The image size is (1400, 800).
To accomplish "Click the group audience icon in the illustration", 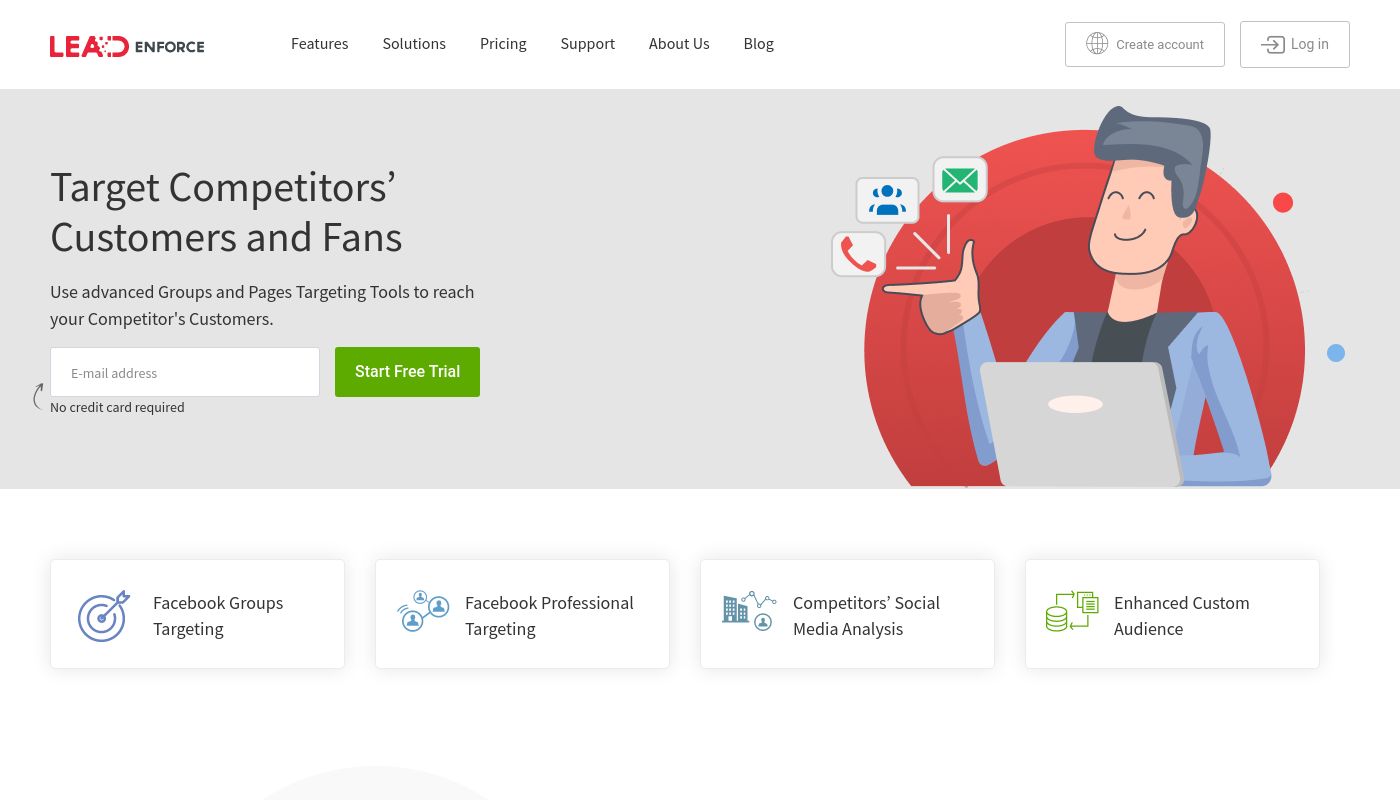I will tap(887, 200).
